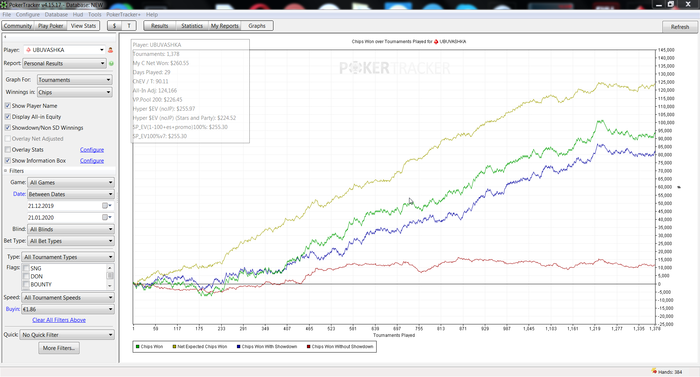Viewport: 700px width, 377px height.
Task: Click the Clear All Filters Above link
Action: (59, 320)
